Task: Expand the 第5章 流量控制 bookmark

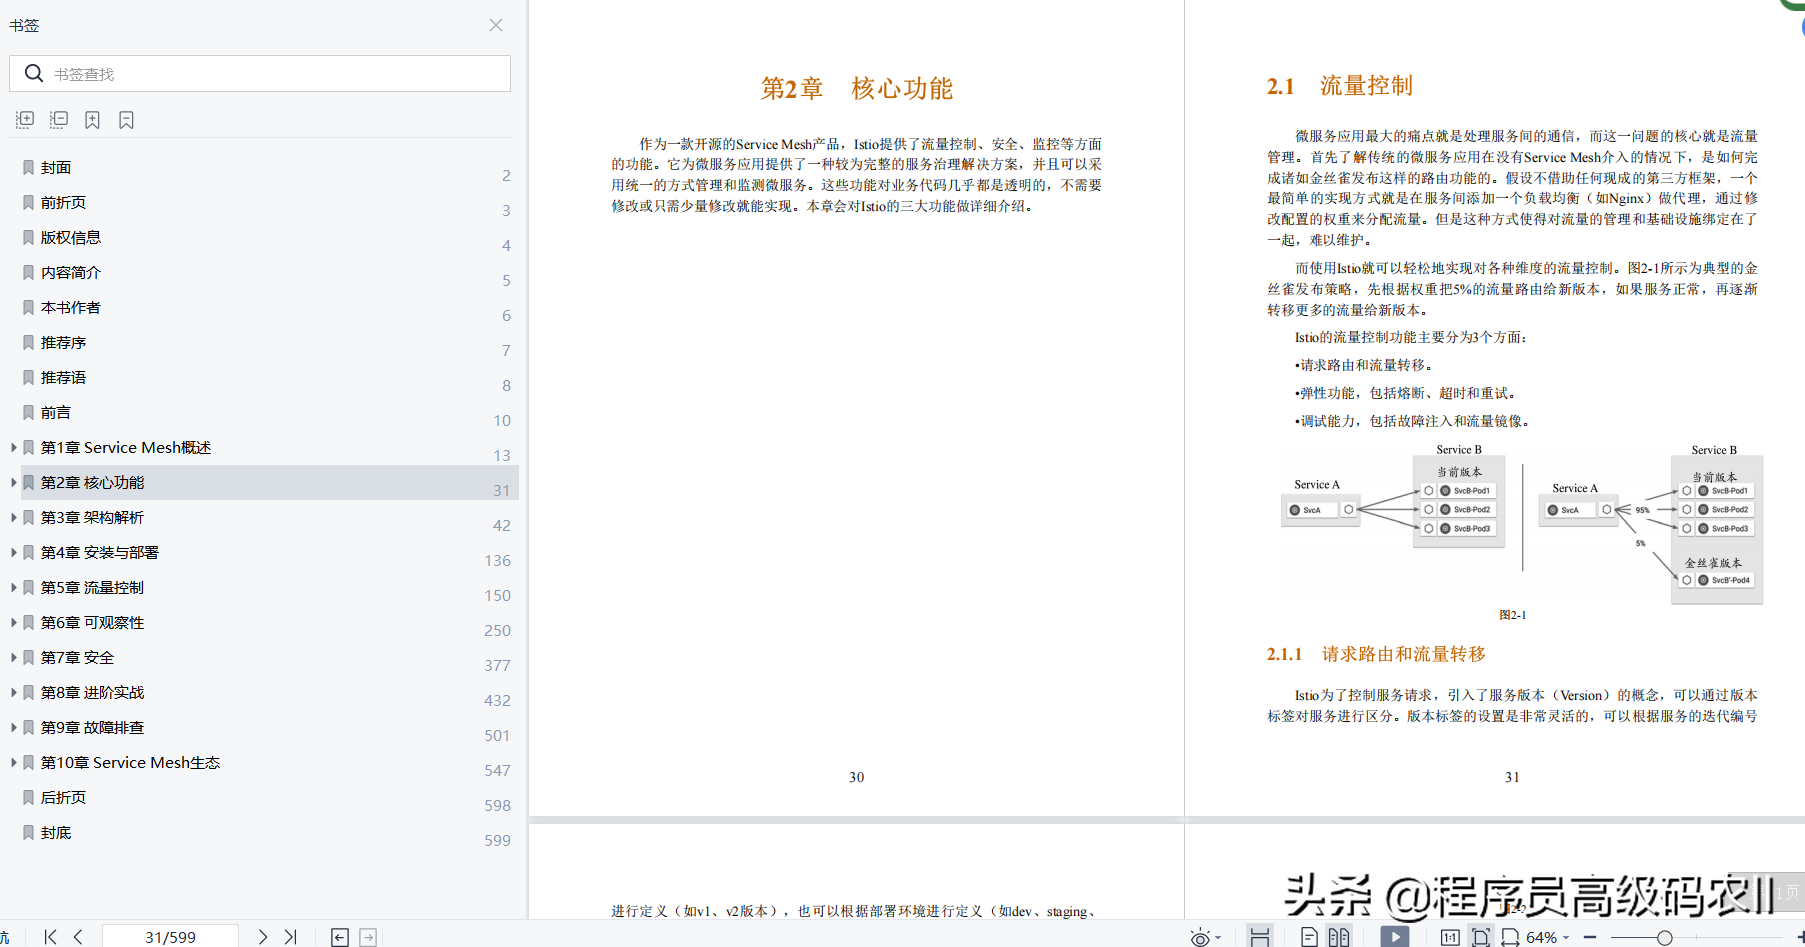Action: (13, 587)
